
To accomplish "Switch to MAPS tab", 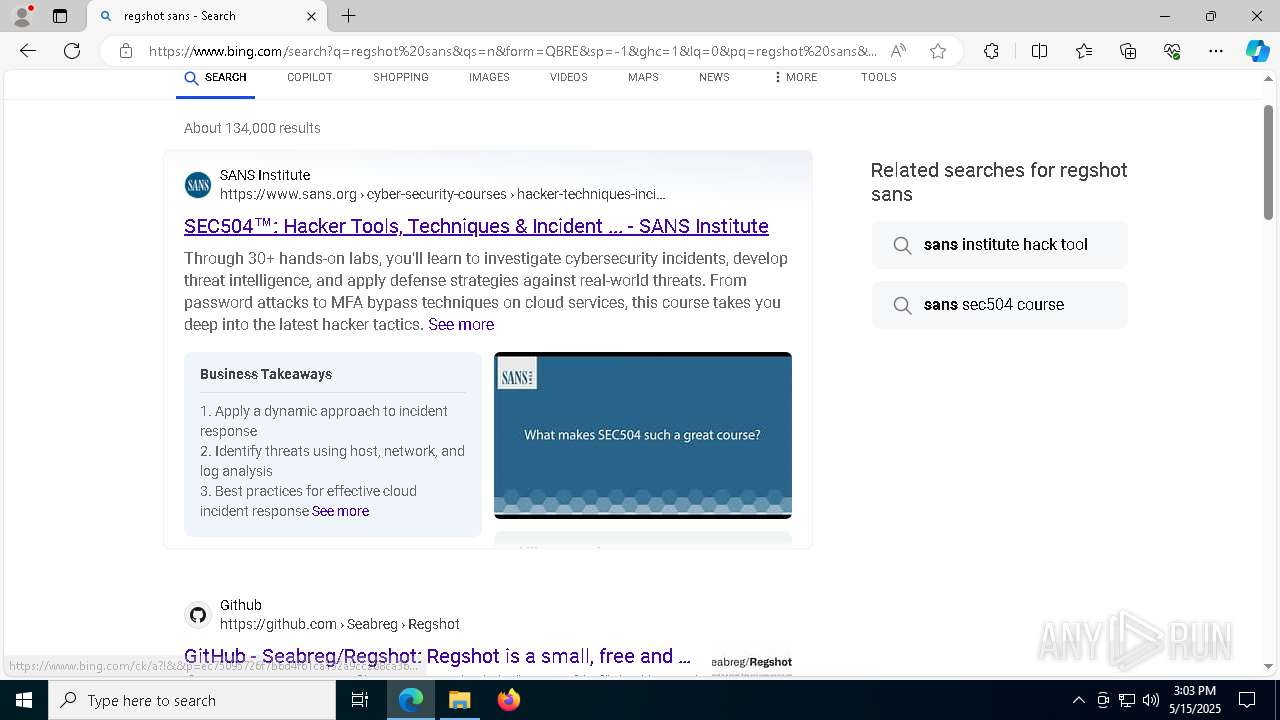I will (x=643, y=78).
